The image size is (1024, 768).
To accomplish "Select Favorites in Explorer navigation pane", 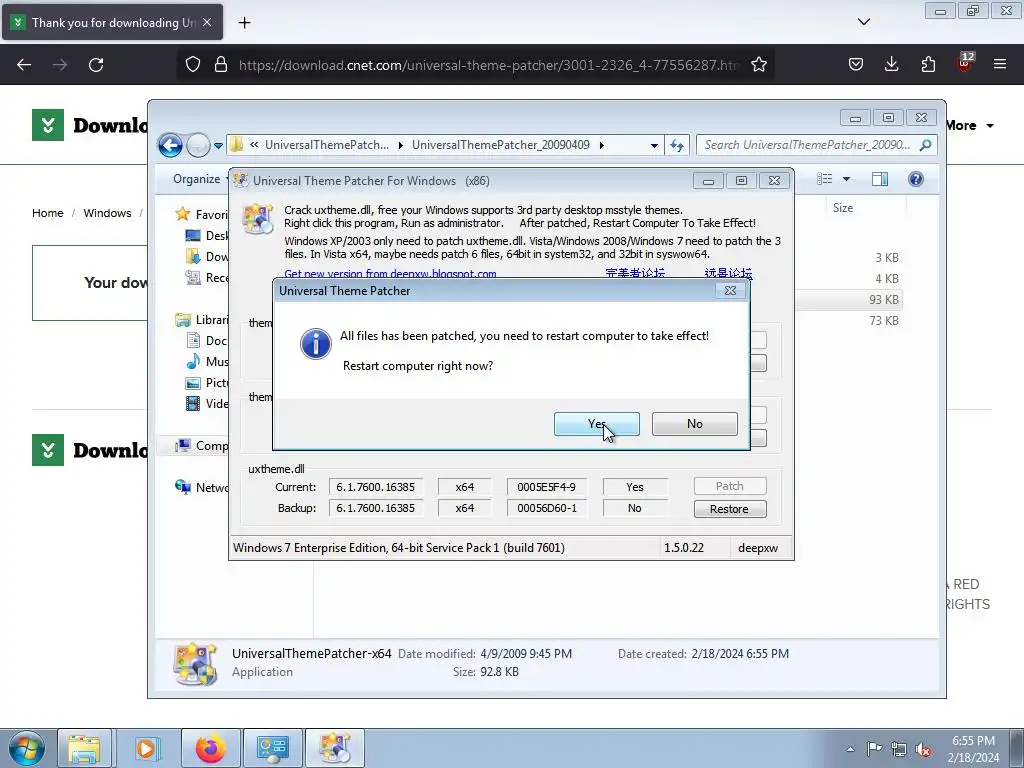I will (201, 214).
